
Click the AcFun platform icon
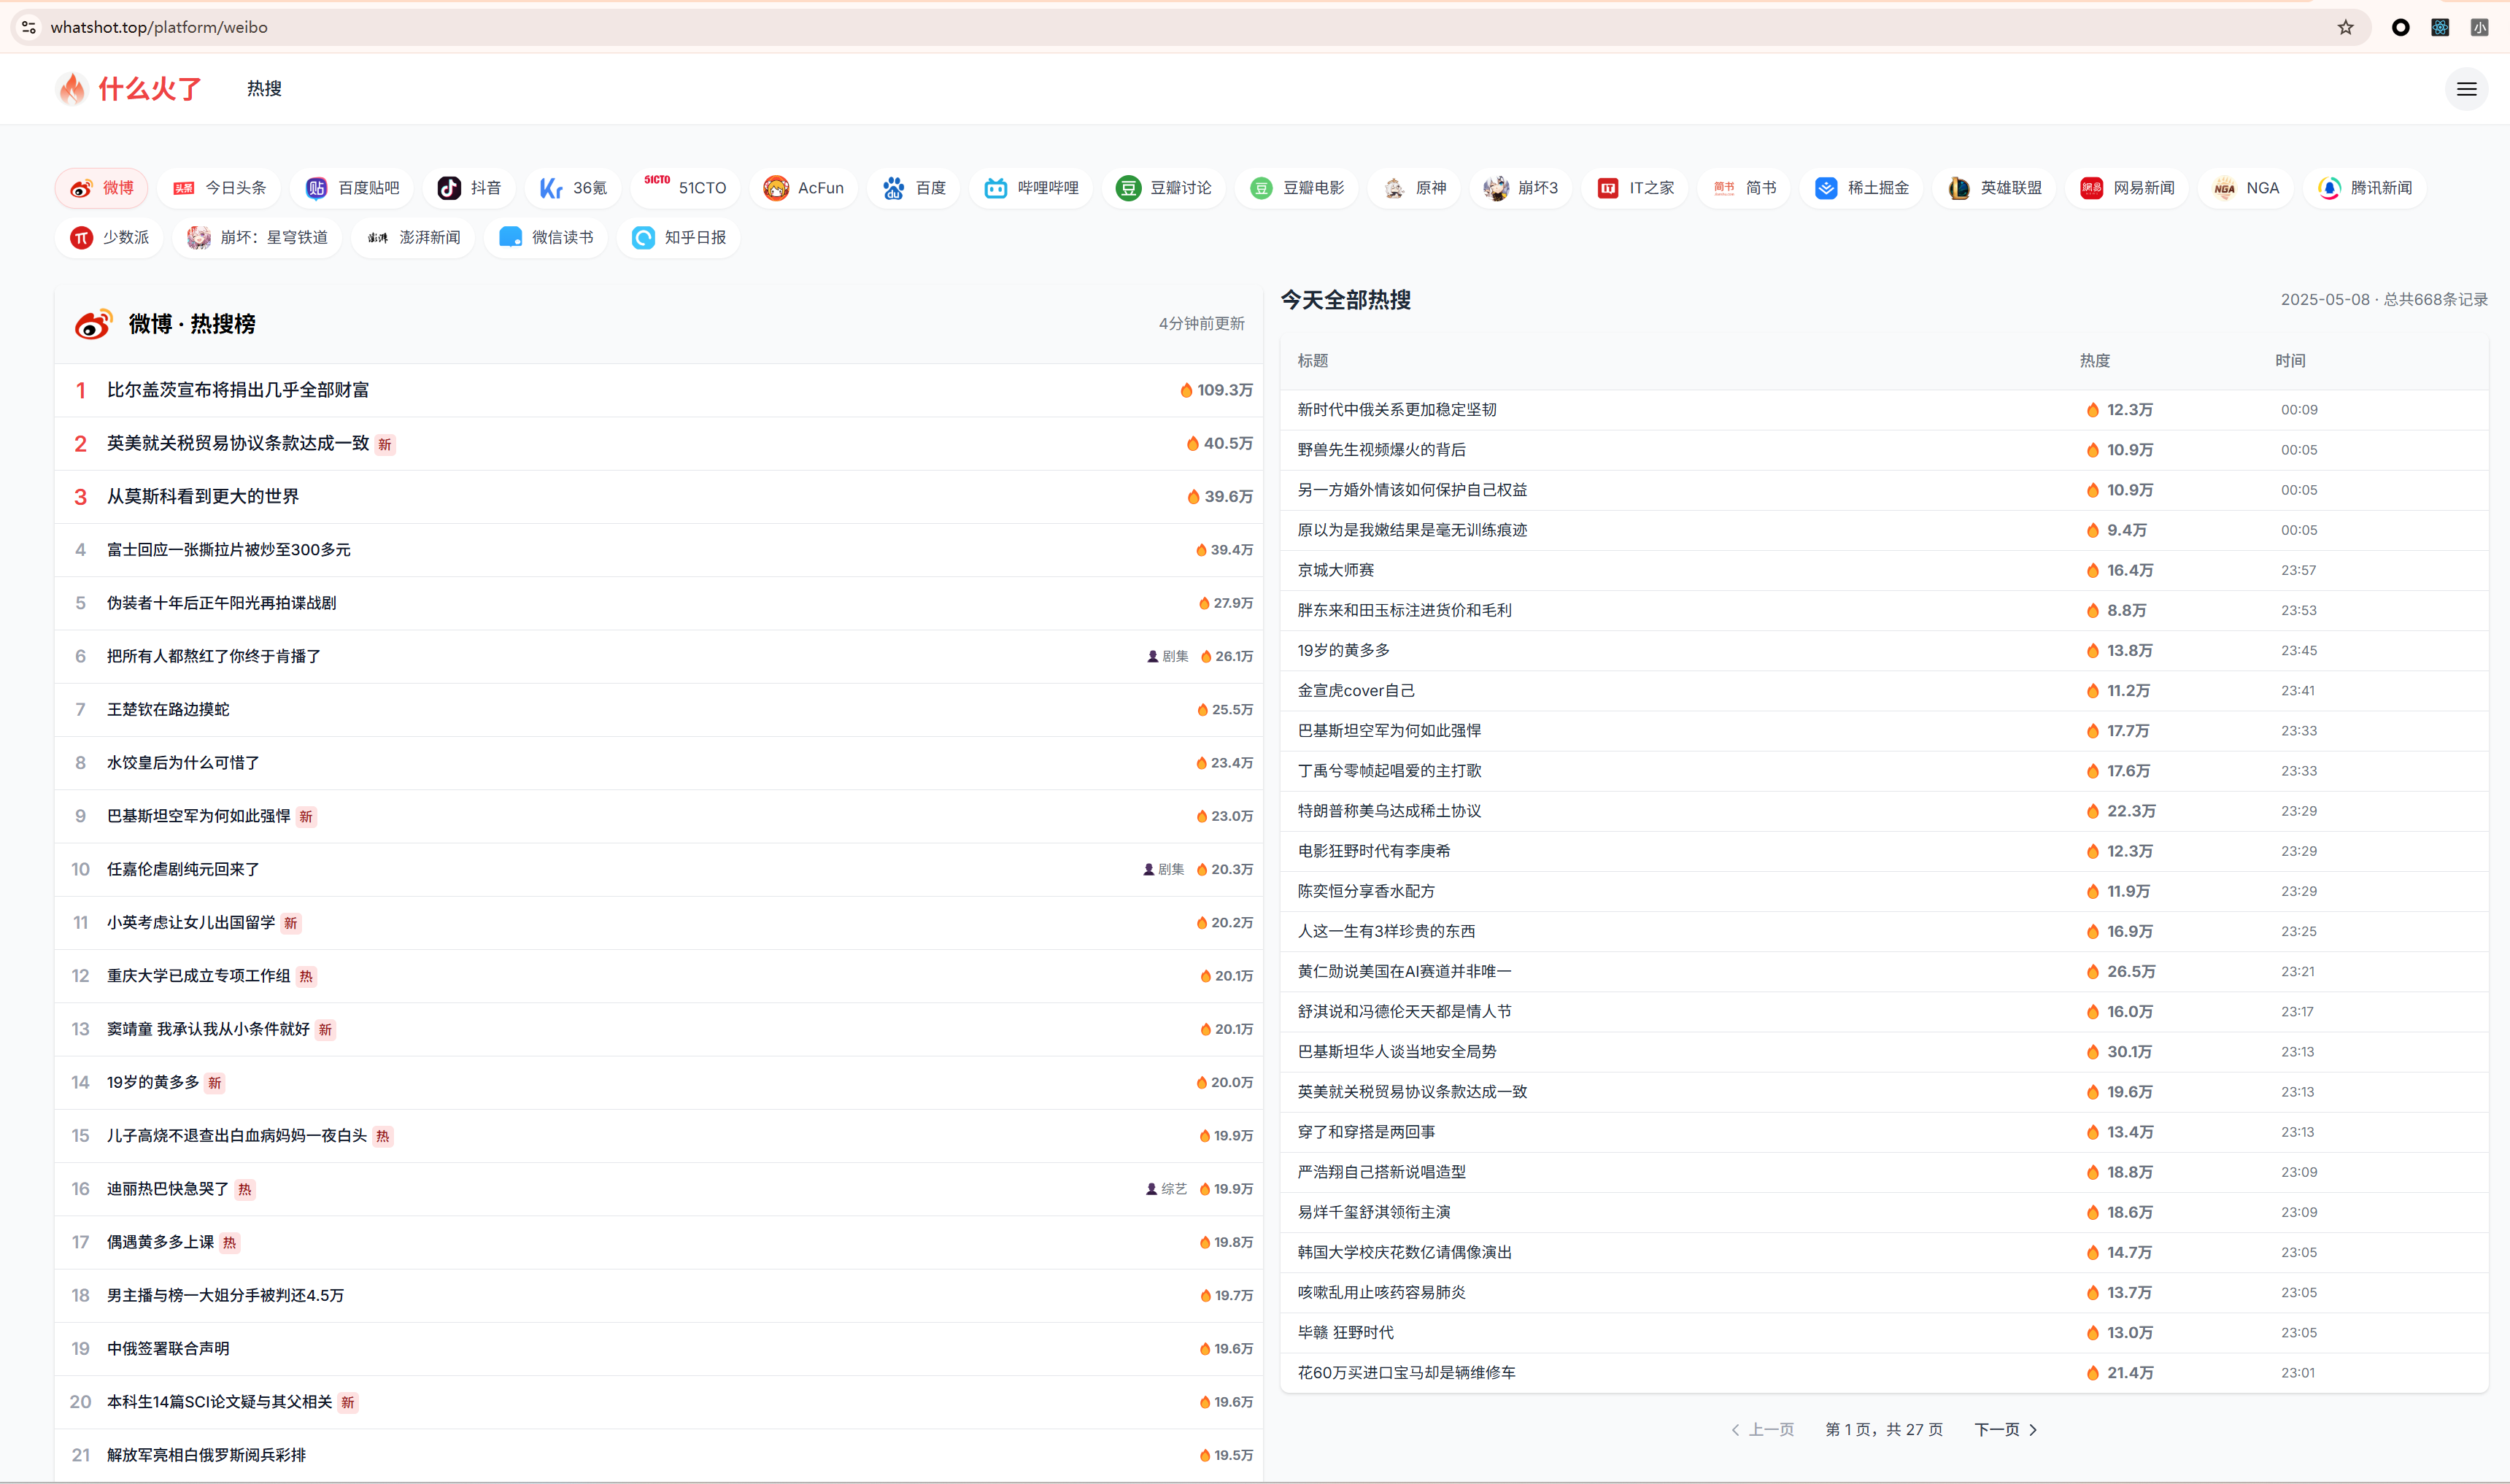pos(775,188)
